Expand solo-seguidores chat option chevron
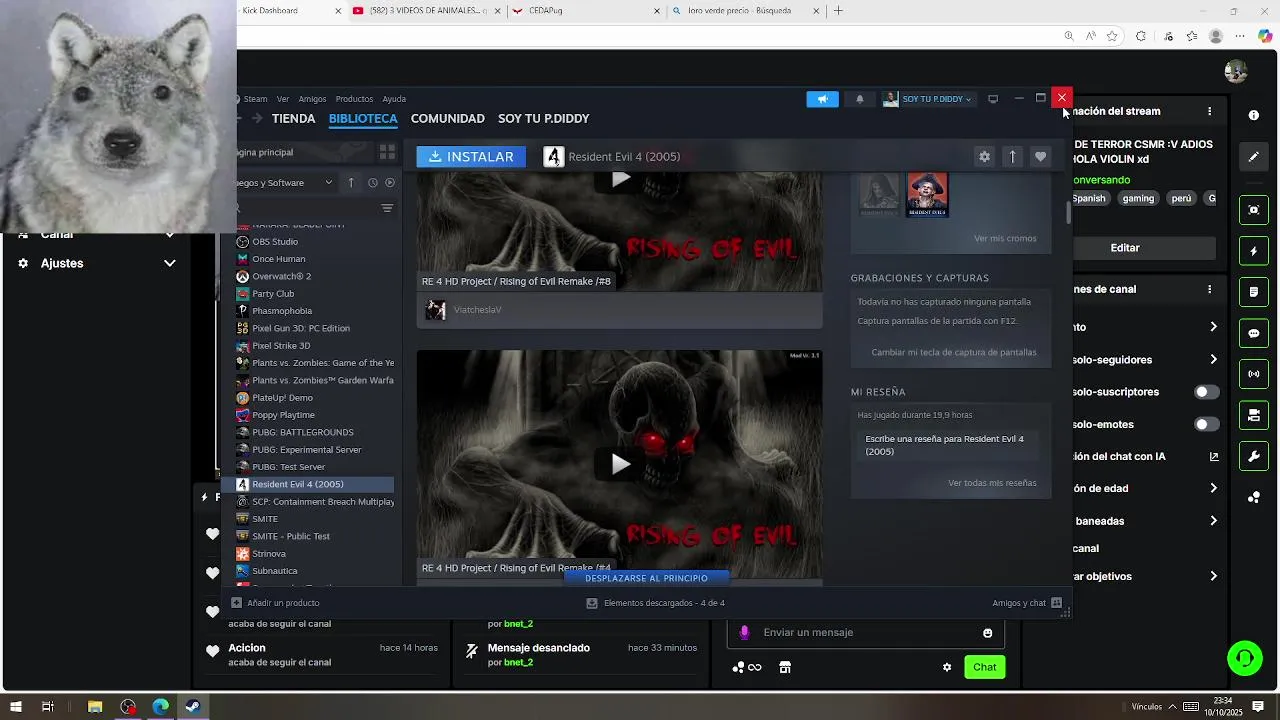Image resolution: width=1280 pixels, height=720 pixels. click(1213, 359)
